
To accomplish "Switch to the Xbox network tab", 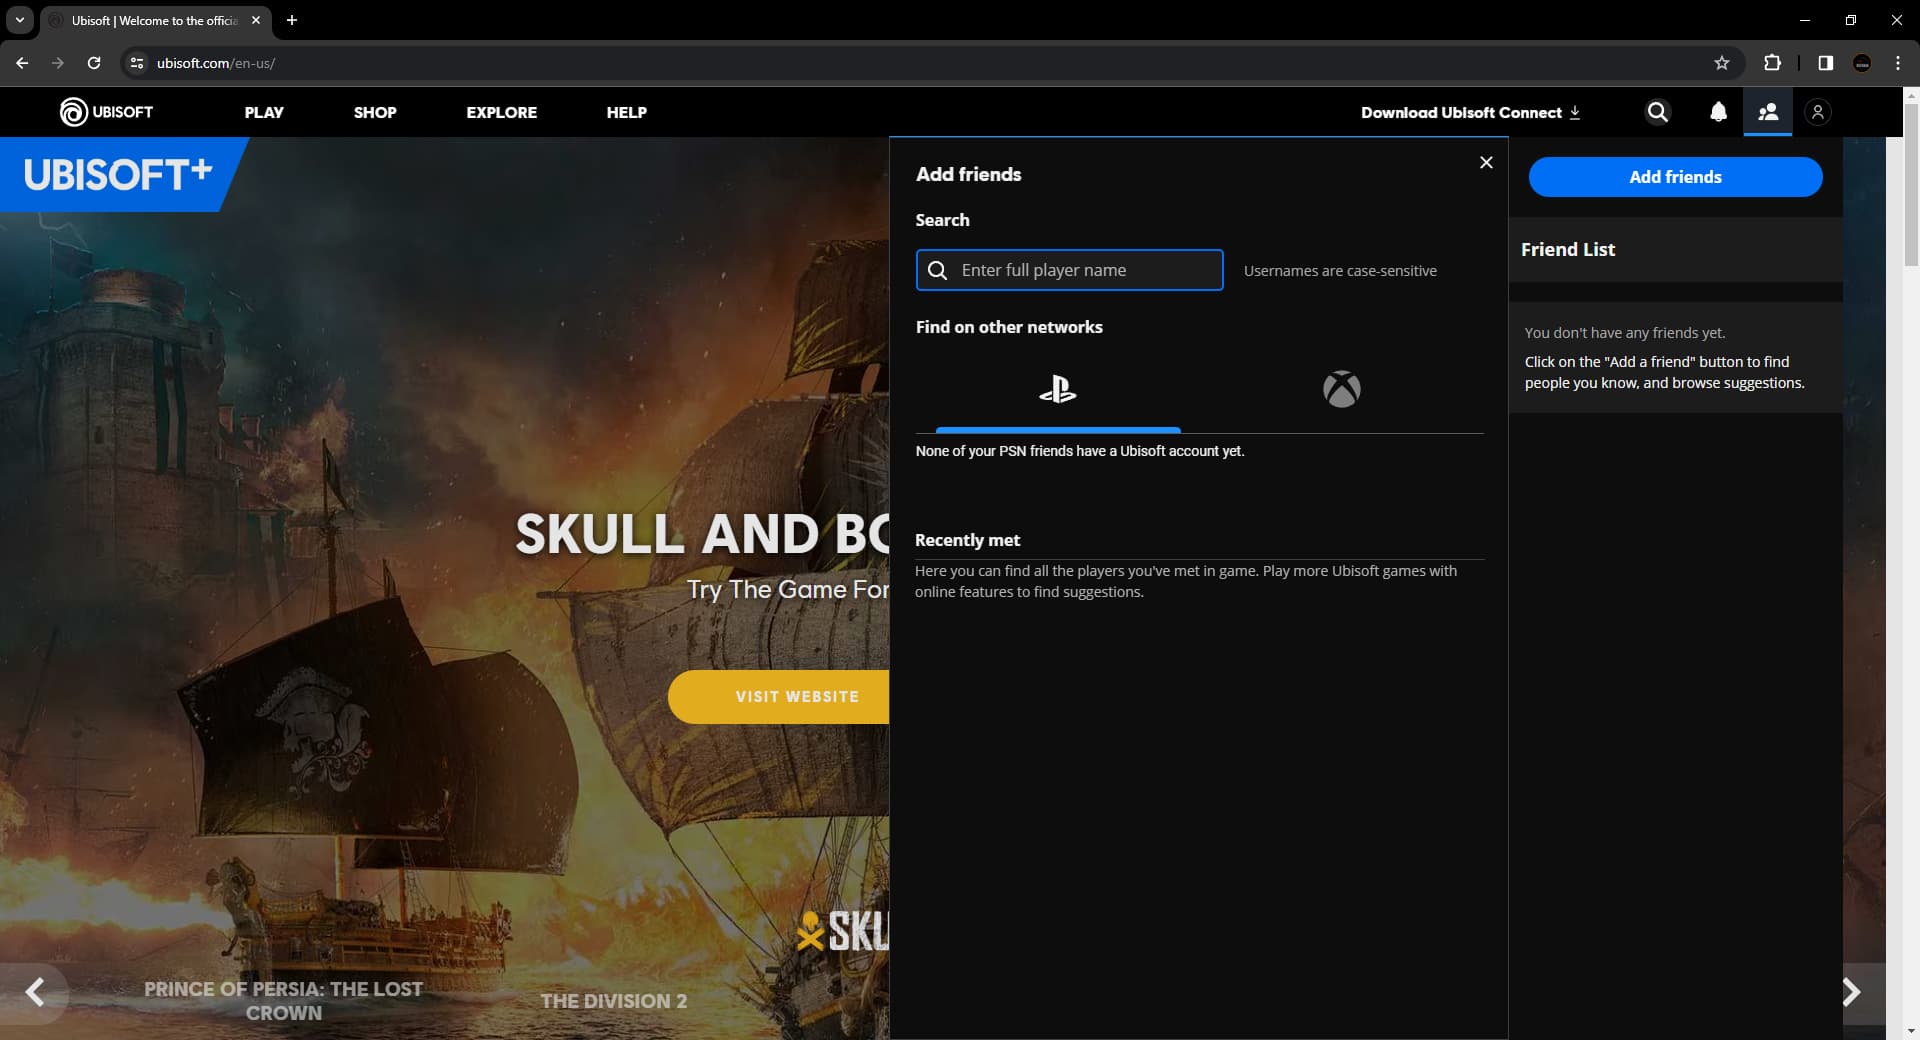I will tap(1341, 389).
